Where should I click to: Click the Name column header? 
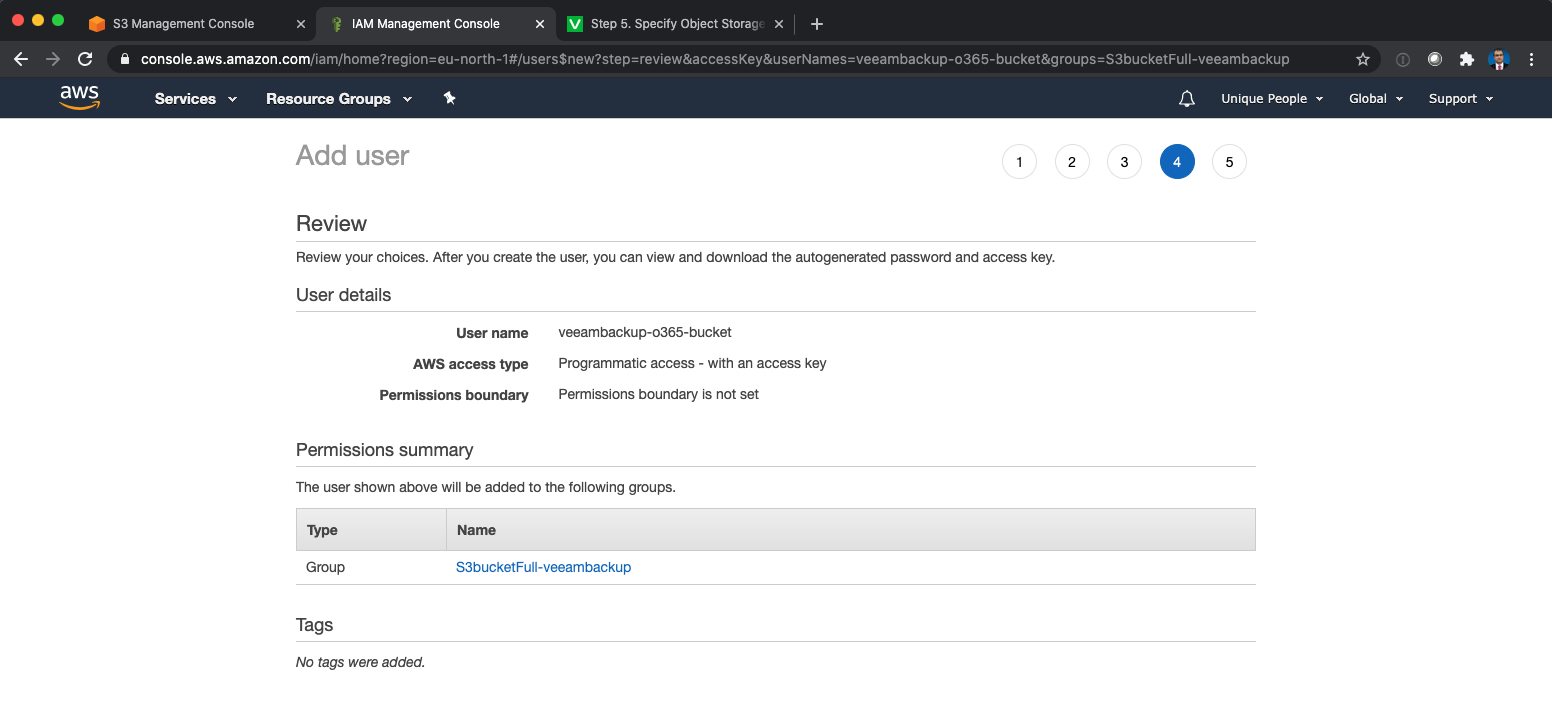[x=851, y=530]
